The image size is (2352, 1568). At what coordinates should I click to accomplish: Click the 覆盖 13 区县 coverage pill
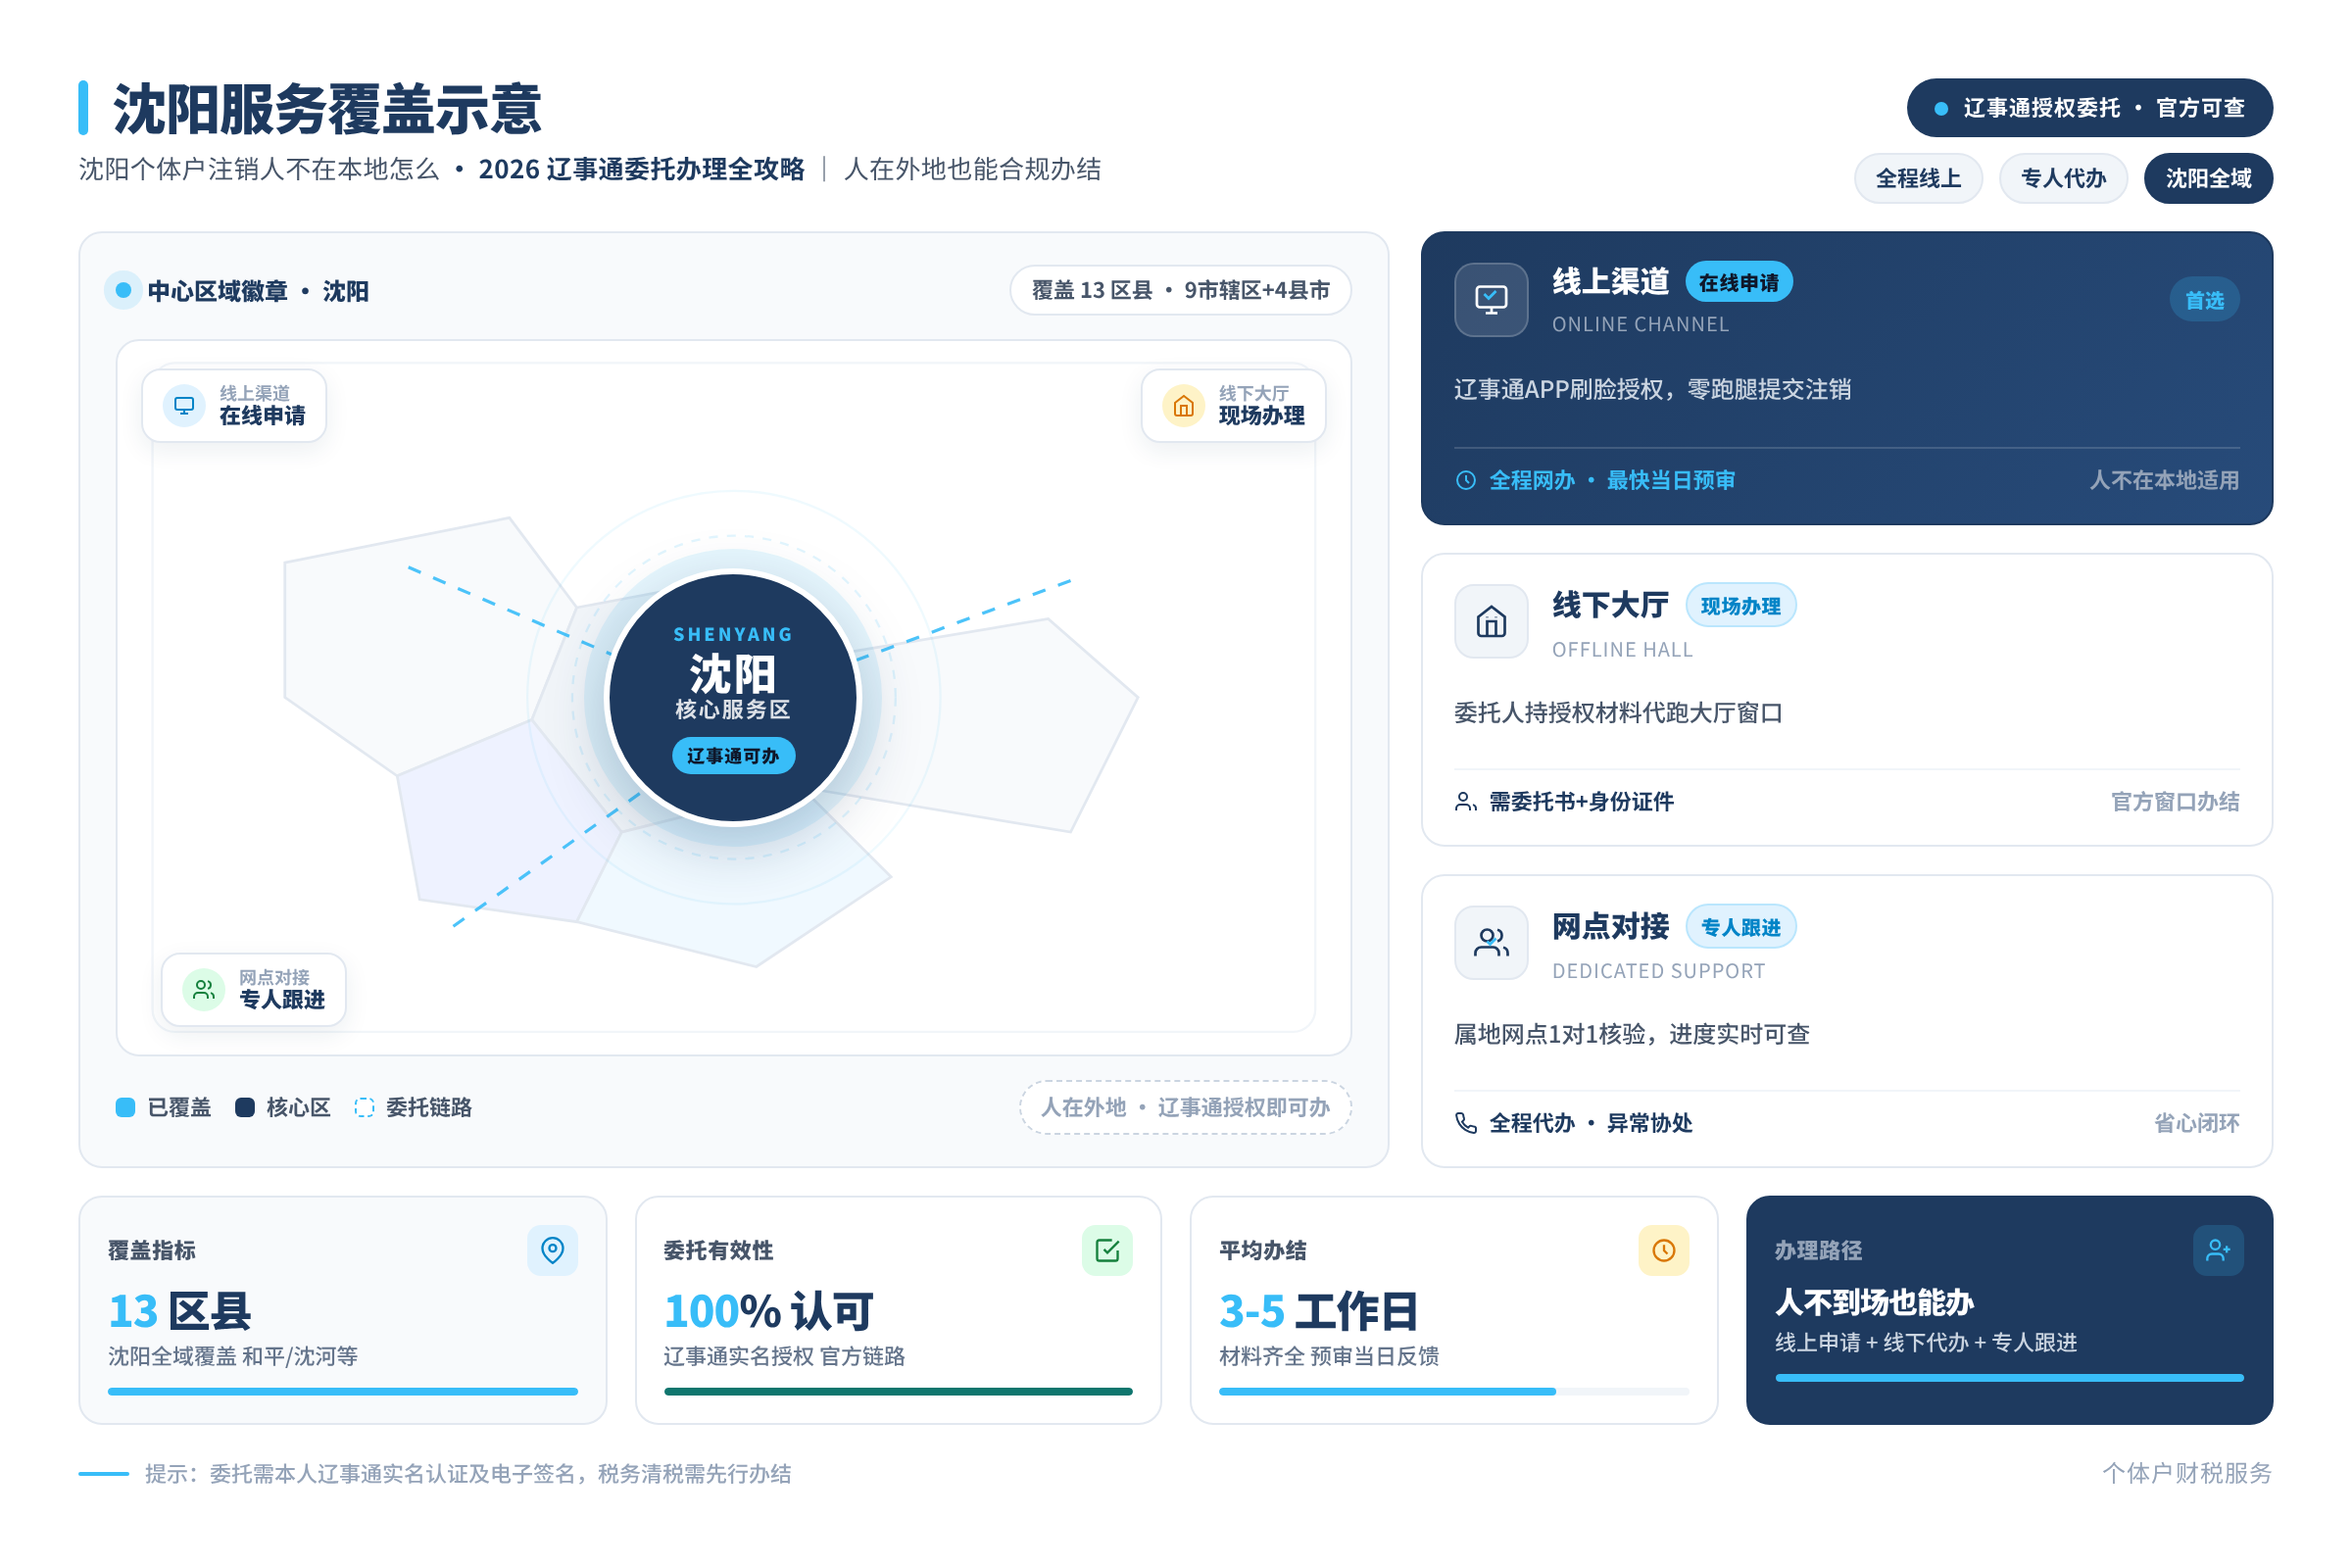[x=1181, y=290]
